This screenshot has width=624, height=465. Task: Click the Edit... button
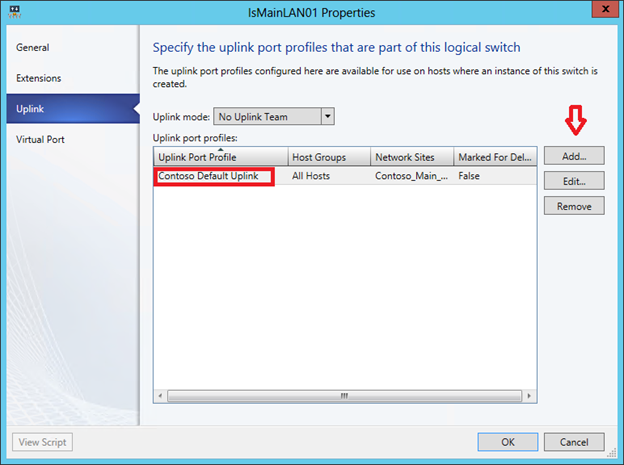[x=574, y=181]
